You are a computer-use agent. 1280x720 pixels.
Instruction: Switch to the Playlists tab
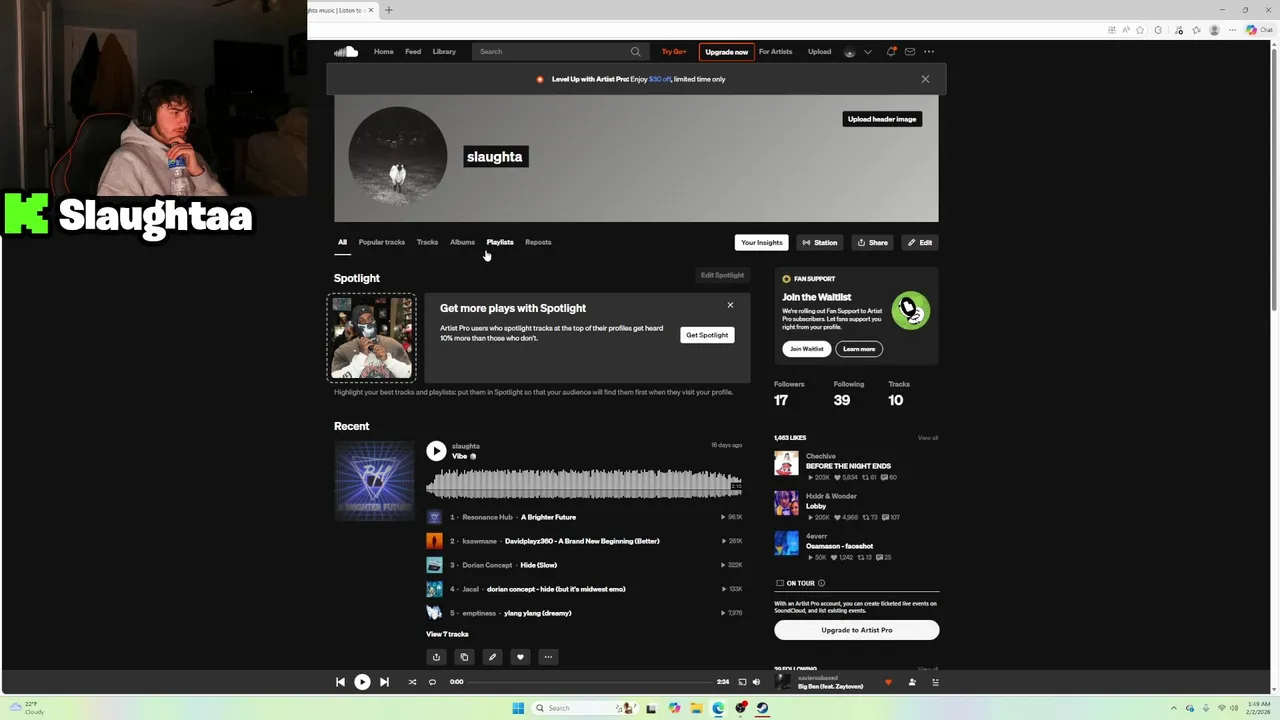500,242
